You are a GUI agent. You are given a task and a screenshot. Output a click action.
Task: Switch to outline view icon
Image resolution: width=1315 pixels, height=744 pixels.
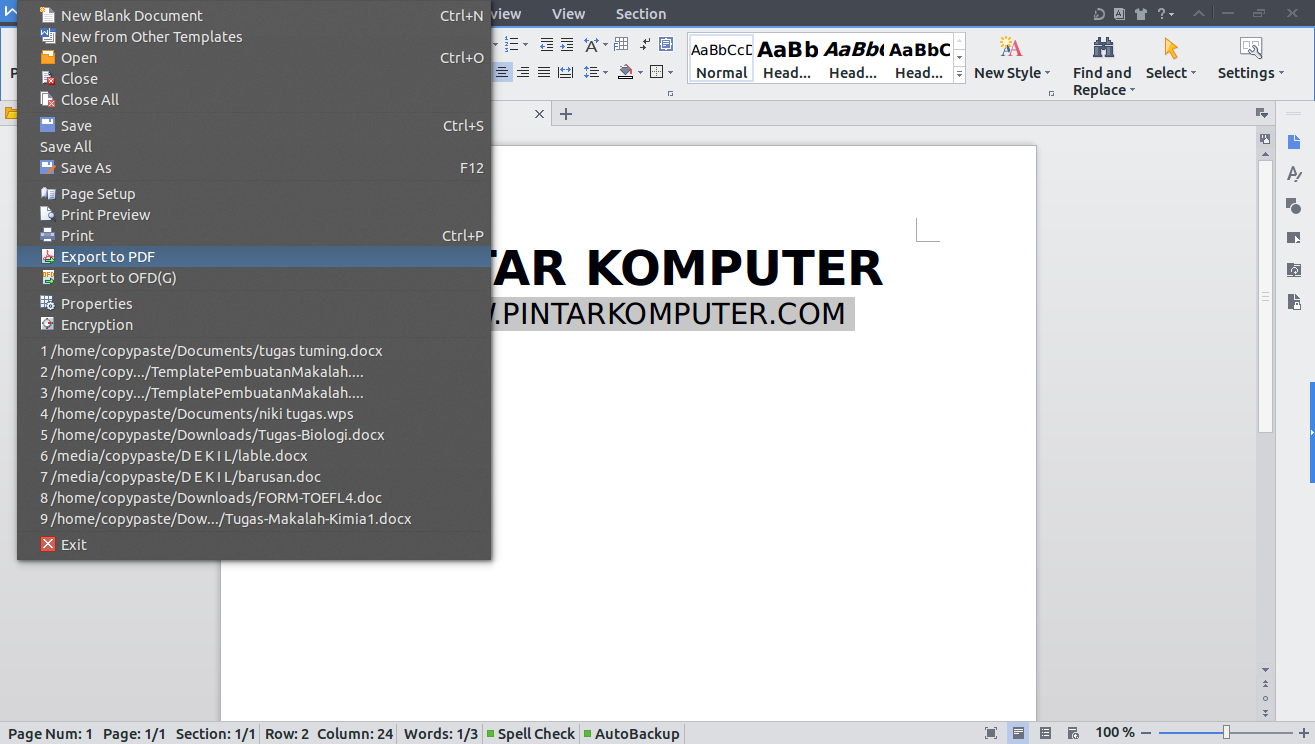click(x=1045, y=733)
